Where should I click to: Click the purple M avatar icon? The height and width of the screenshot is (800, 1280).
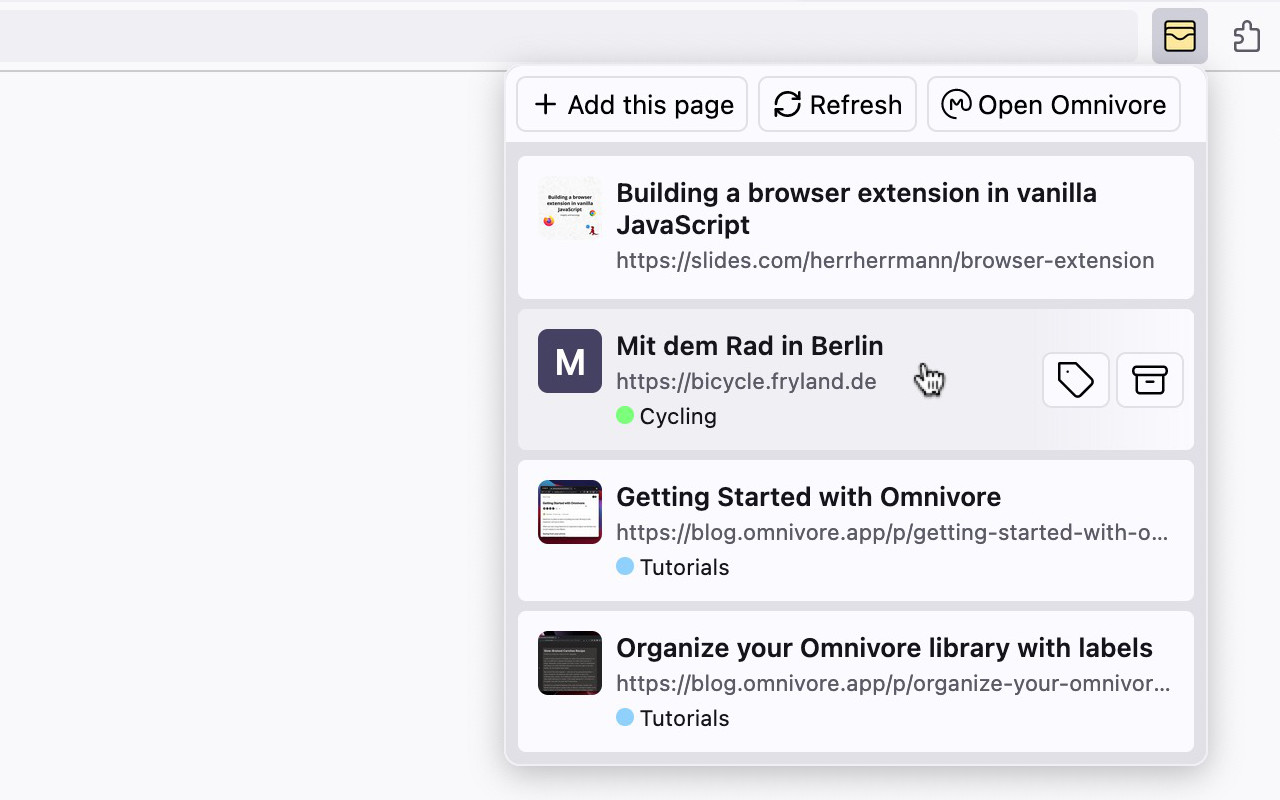tap(570, 361)
